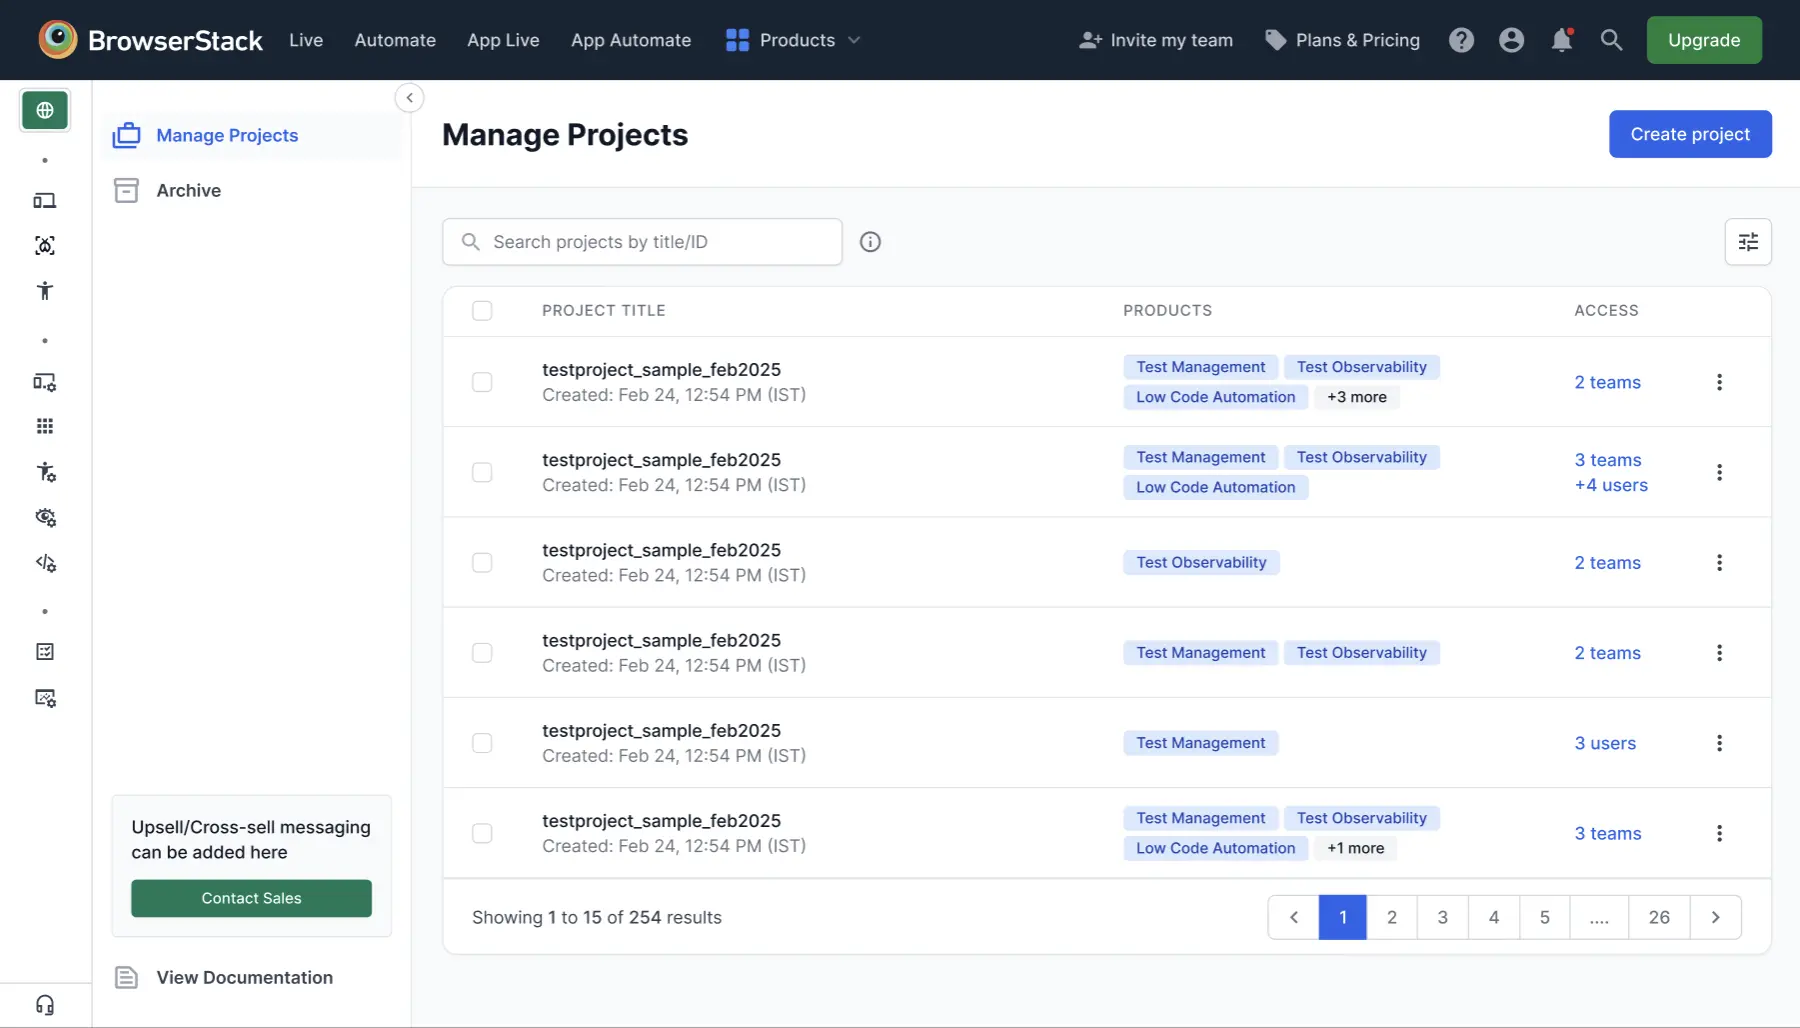The height and width of the screenshot is (1028, 1800).
Task: Click the search projects by title/ID field
Action: tap(642, 242)
